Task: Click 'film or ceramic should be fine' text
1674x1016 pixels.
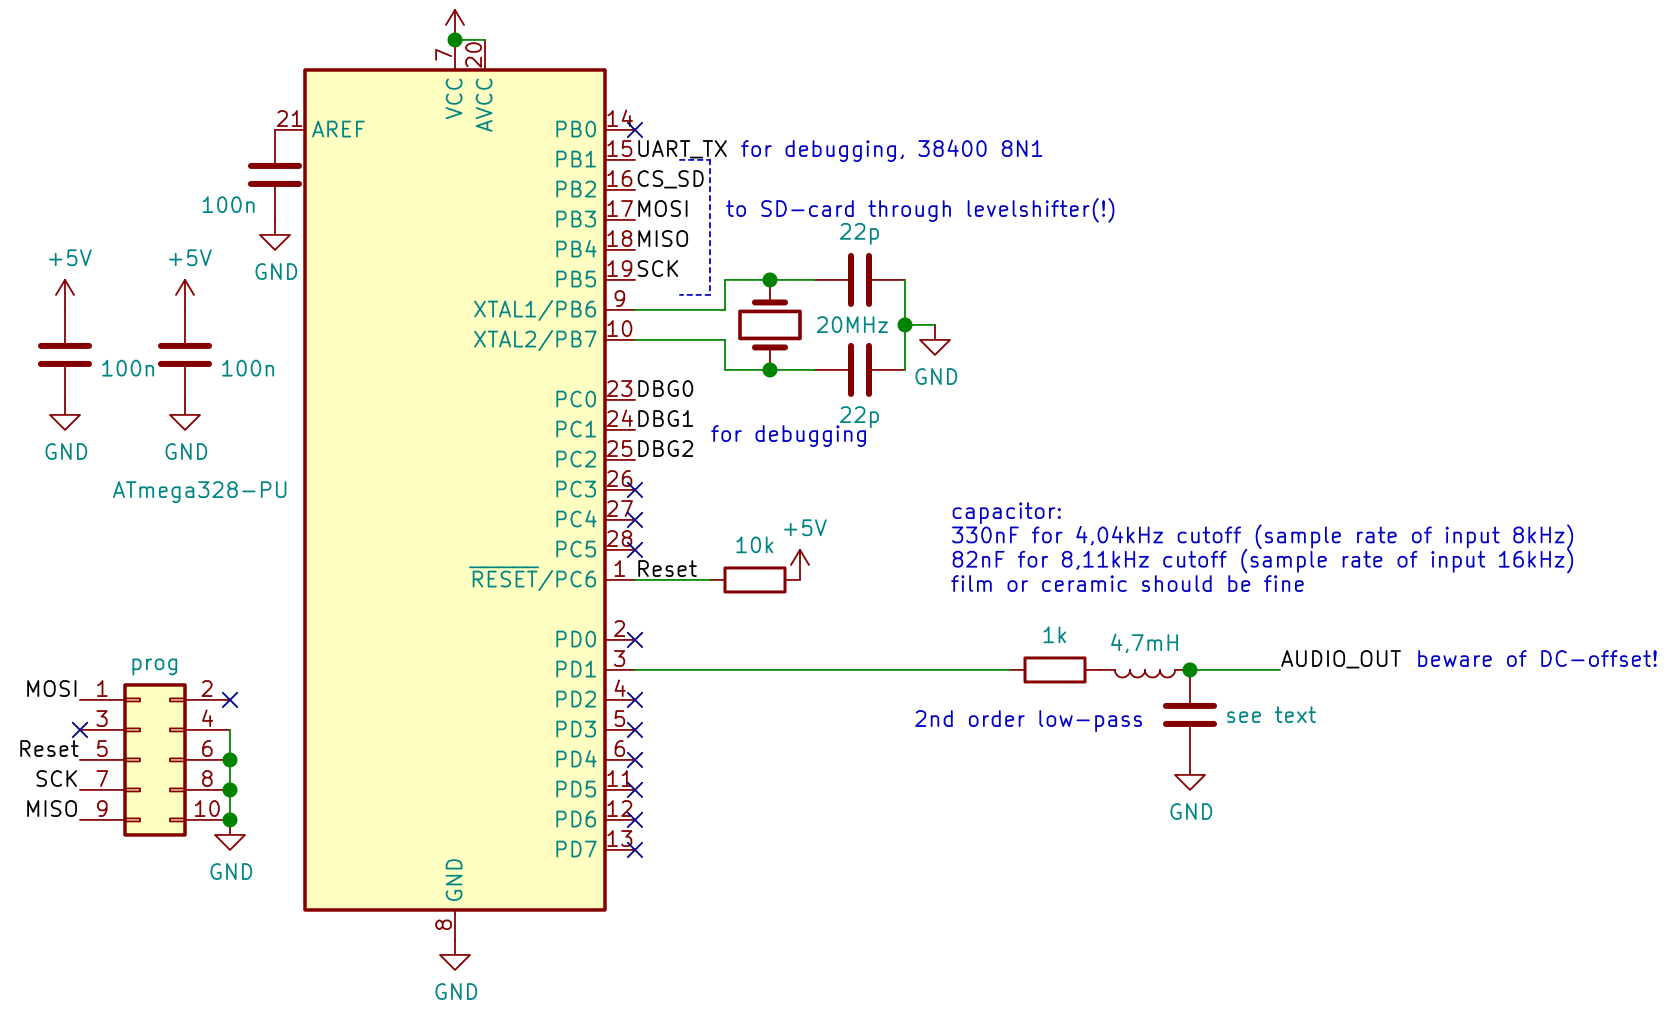Action: [x=1127, y=585]
